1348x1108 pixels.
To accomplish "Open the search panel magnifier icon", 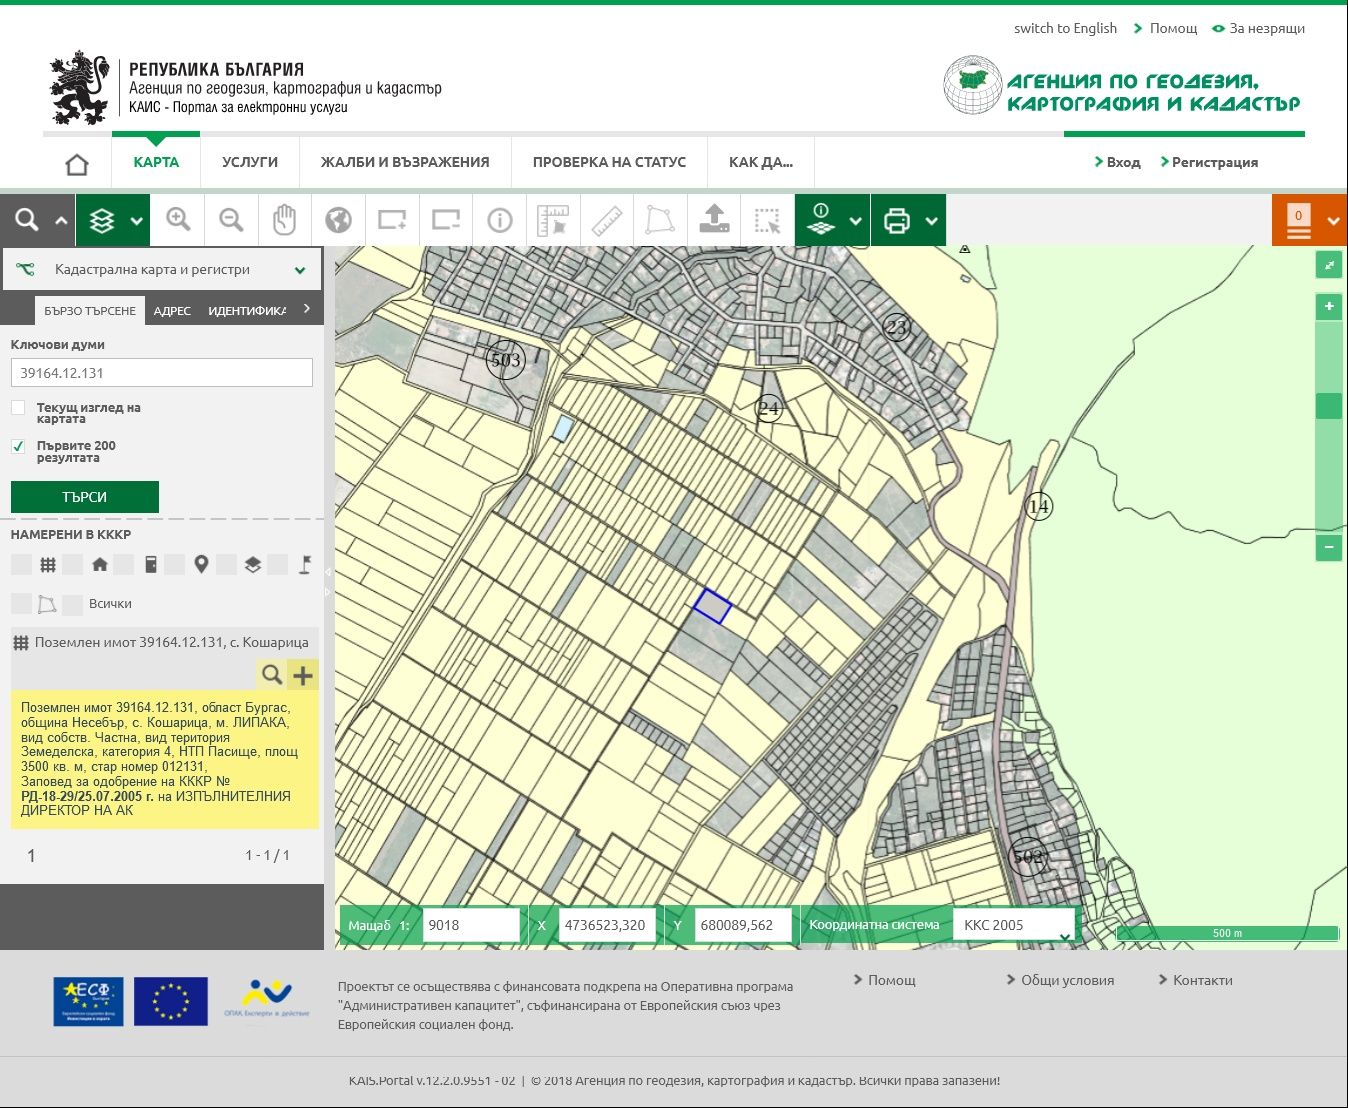I will [27, 220].
